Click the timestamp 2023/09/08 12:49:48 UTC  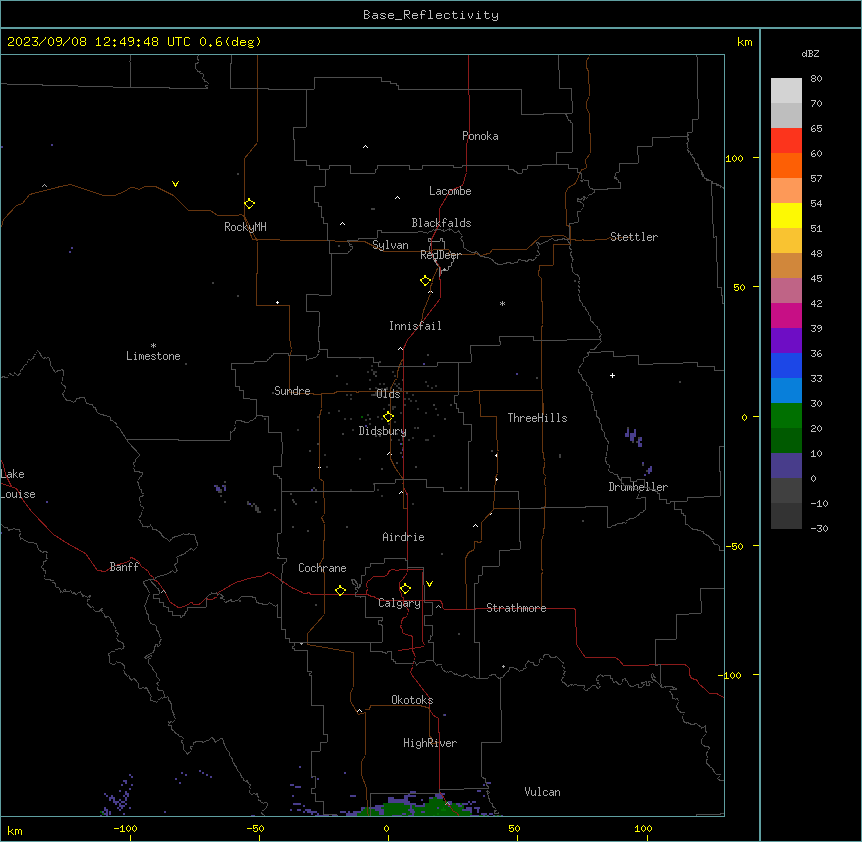[x=99, y=42]
